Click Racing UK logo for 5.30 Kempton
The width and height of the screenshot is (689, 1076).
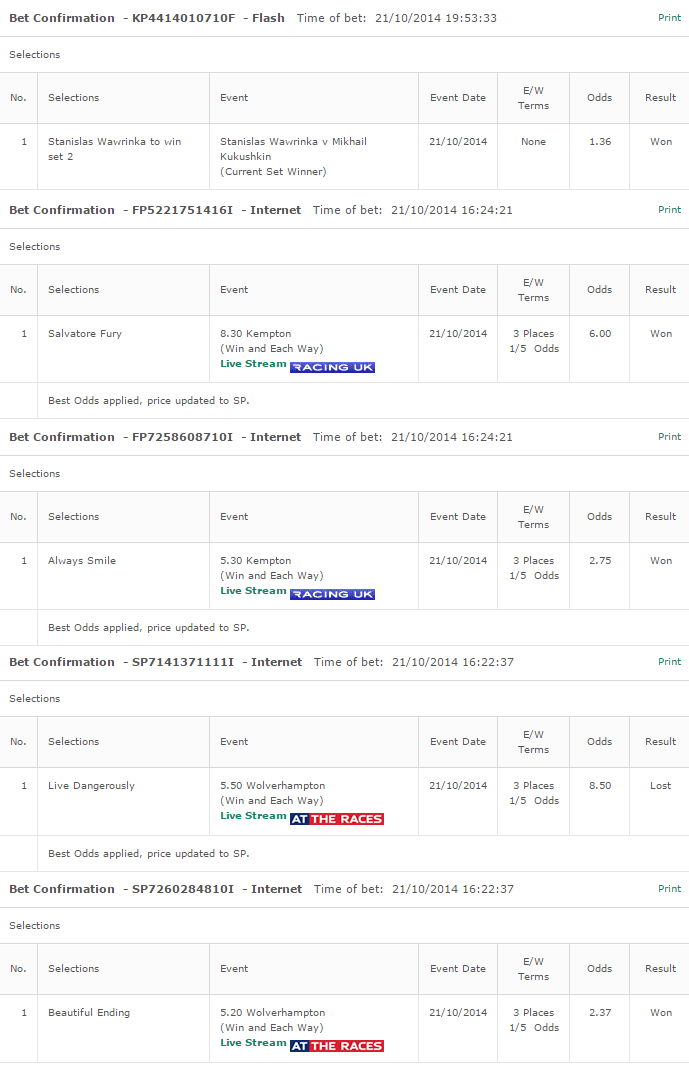332,594
